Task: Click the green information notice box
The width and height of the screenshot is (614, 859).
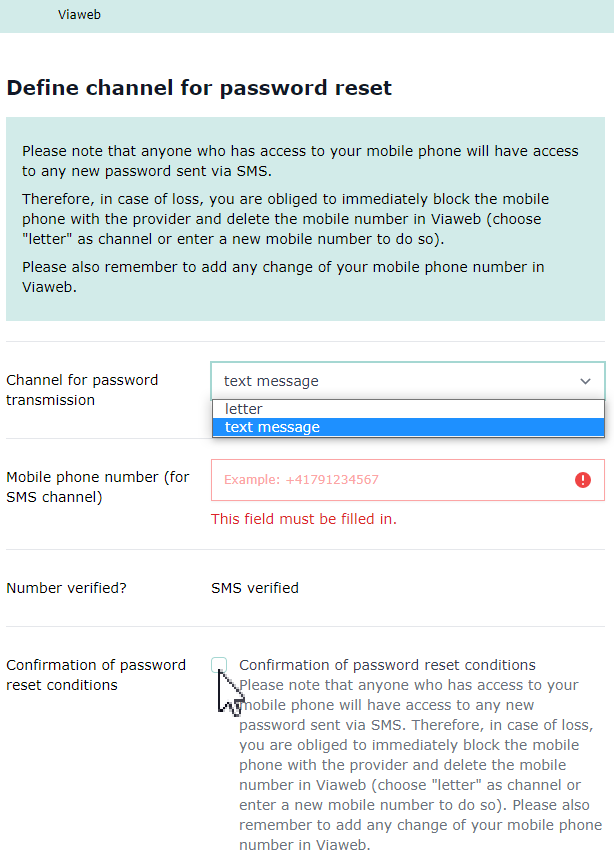Action: coord(305,305)
